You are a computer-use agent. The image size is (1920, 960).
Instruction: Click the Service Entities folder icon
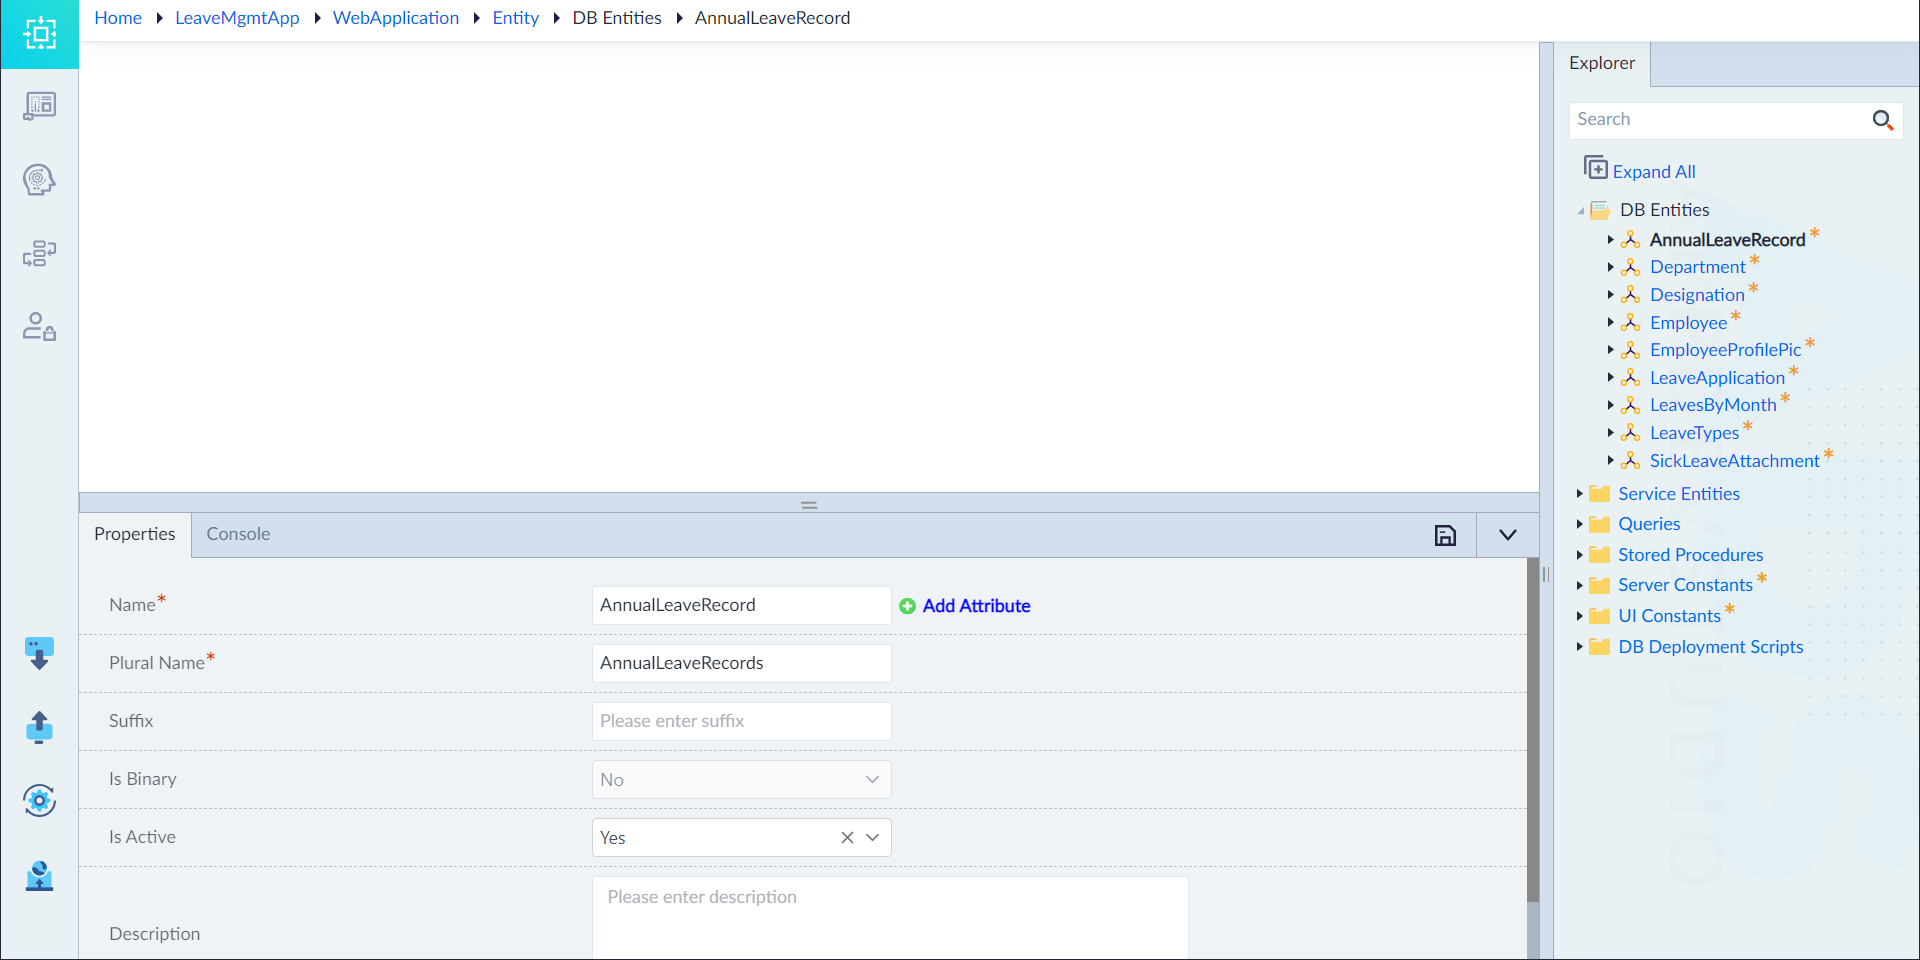(x=1600, y=494)
